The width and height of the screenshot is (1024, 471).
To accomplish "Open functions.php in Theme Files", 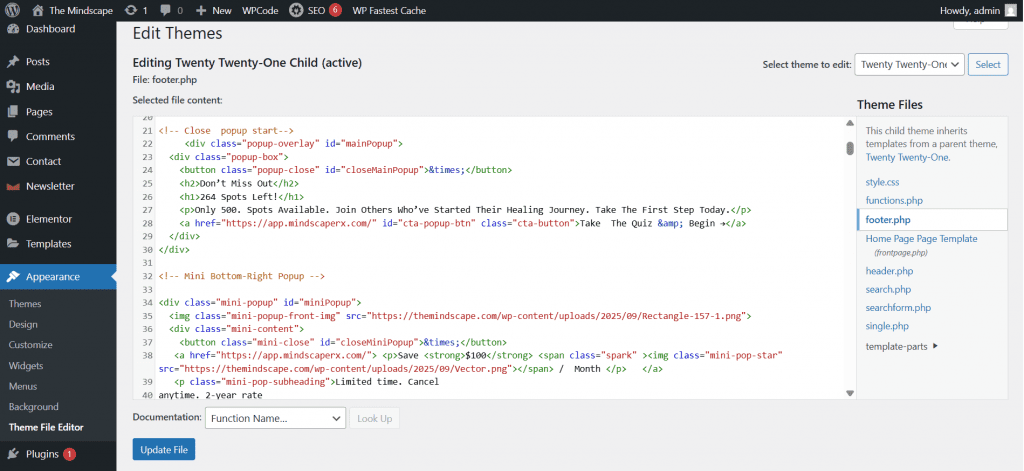I will pyautogui.click(x=894, y=200).
